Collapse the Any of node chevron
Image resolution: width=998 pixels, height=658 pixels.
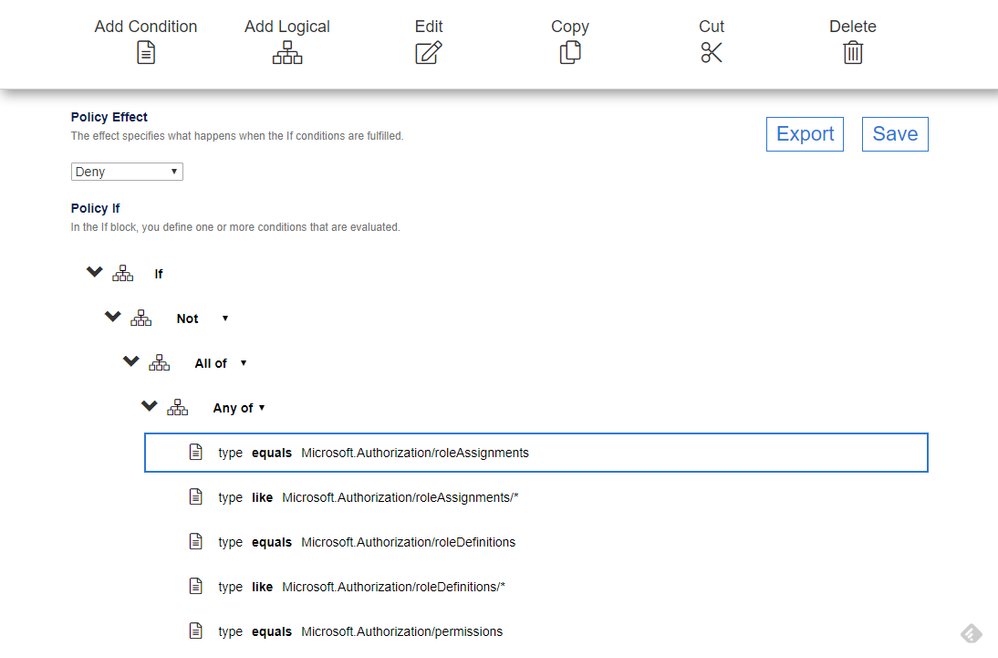[149, 405]
